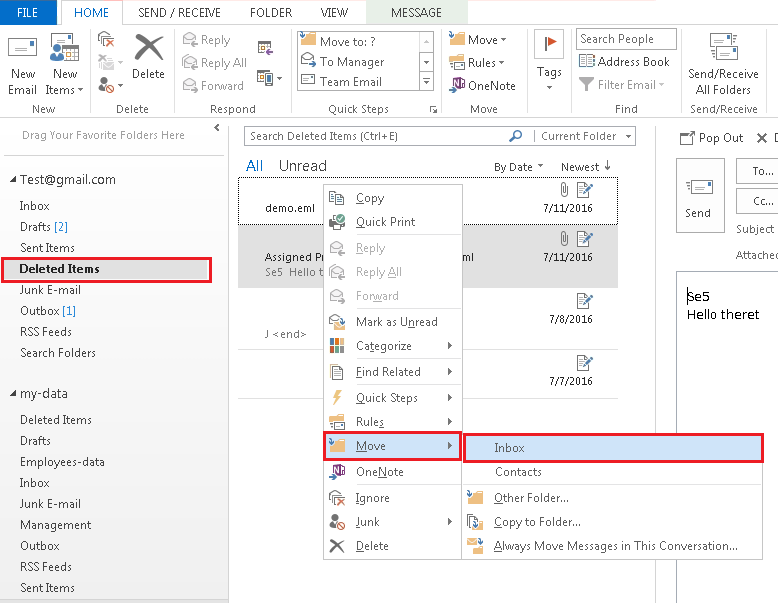Choose Copy to Folder... option

click(613, 522)
